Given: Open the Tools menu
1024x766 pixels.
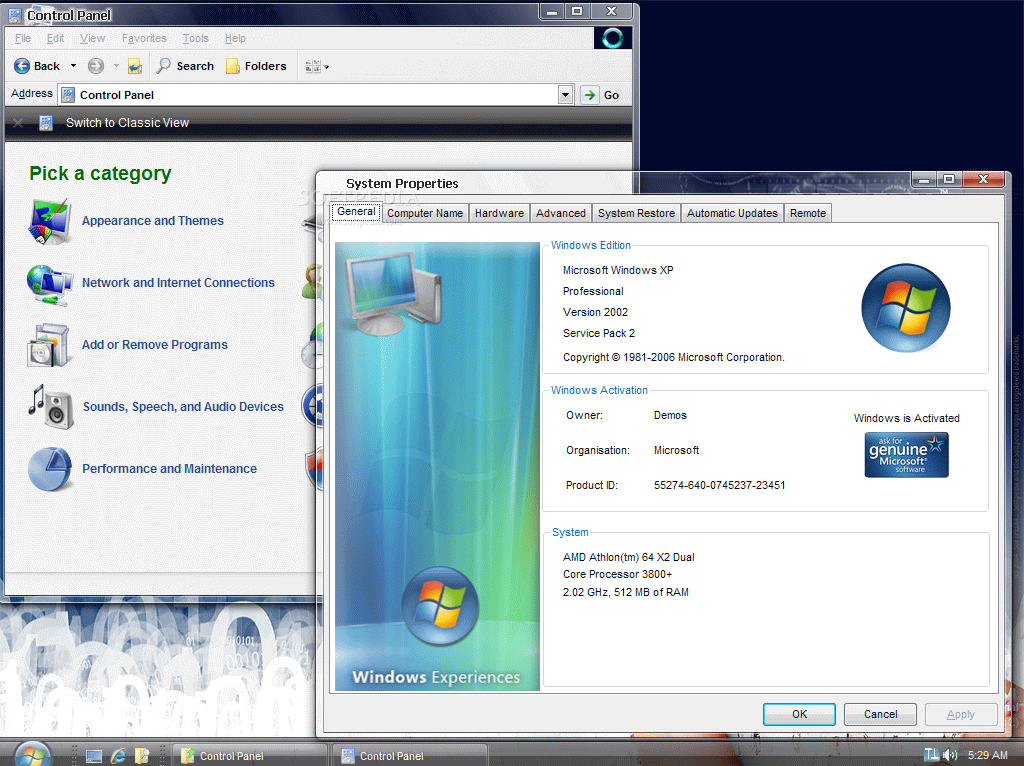Looking at the screenshot, I should click(x=195, y=39).
